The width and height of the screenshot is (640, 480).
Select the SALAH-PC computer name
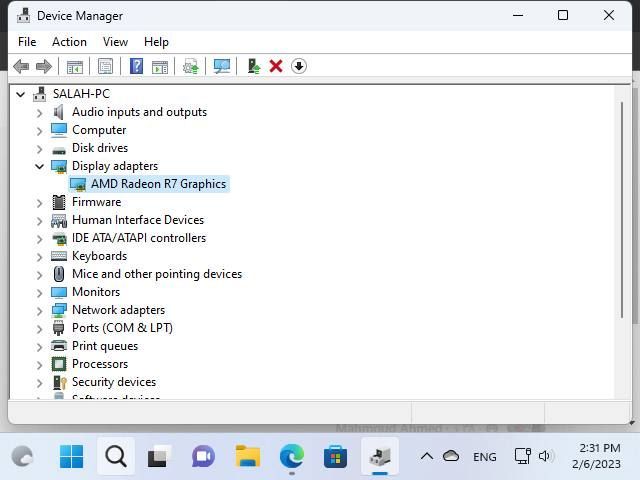click(x=81, y=94)
